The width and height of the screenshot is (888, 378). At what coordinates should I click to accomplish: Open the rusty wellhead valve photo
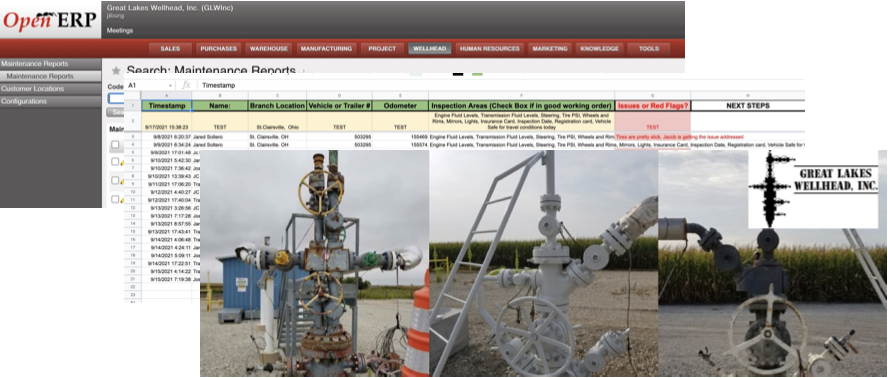coord(314,263)
